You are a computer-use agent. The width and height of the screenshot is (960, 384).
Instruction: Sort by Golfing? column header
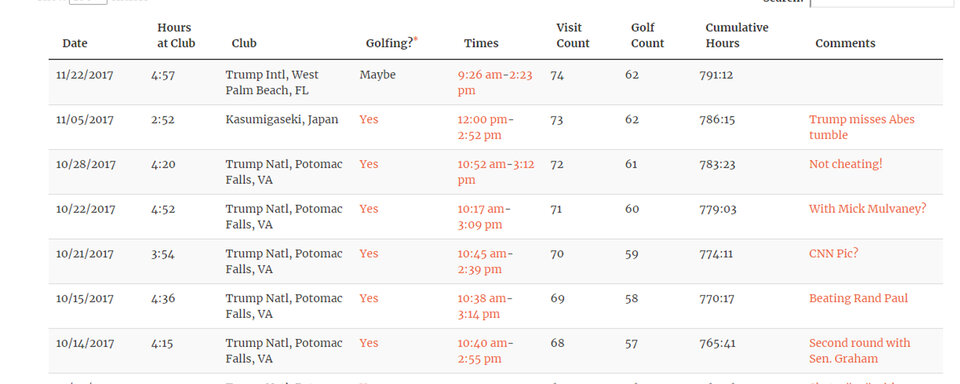pos(392,43)
